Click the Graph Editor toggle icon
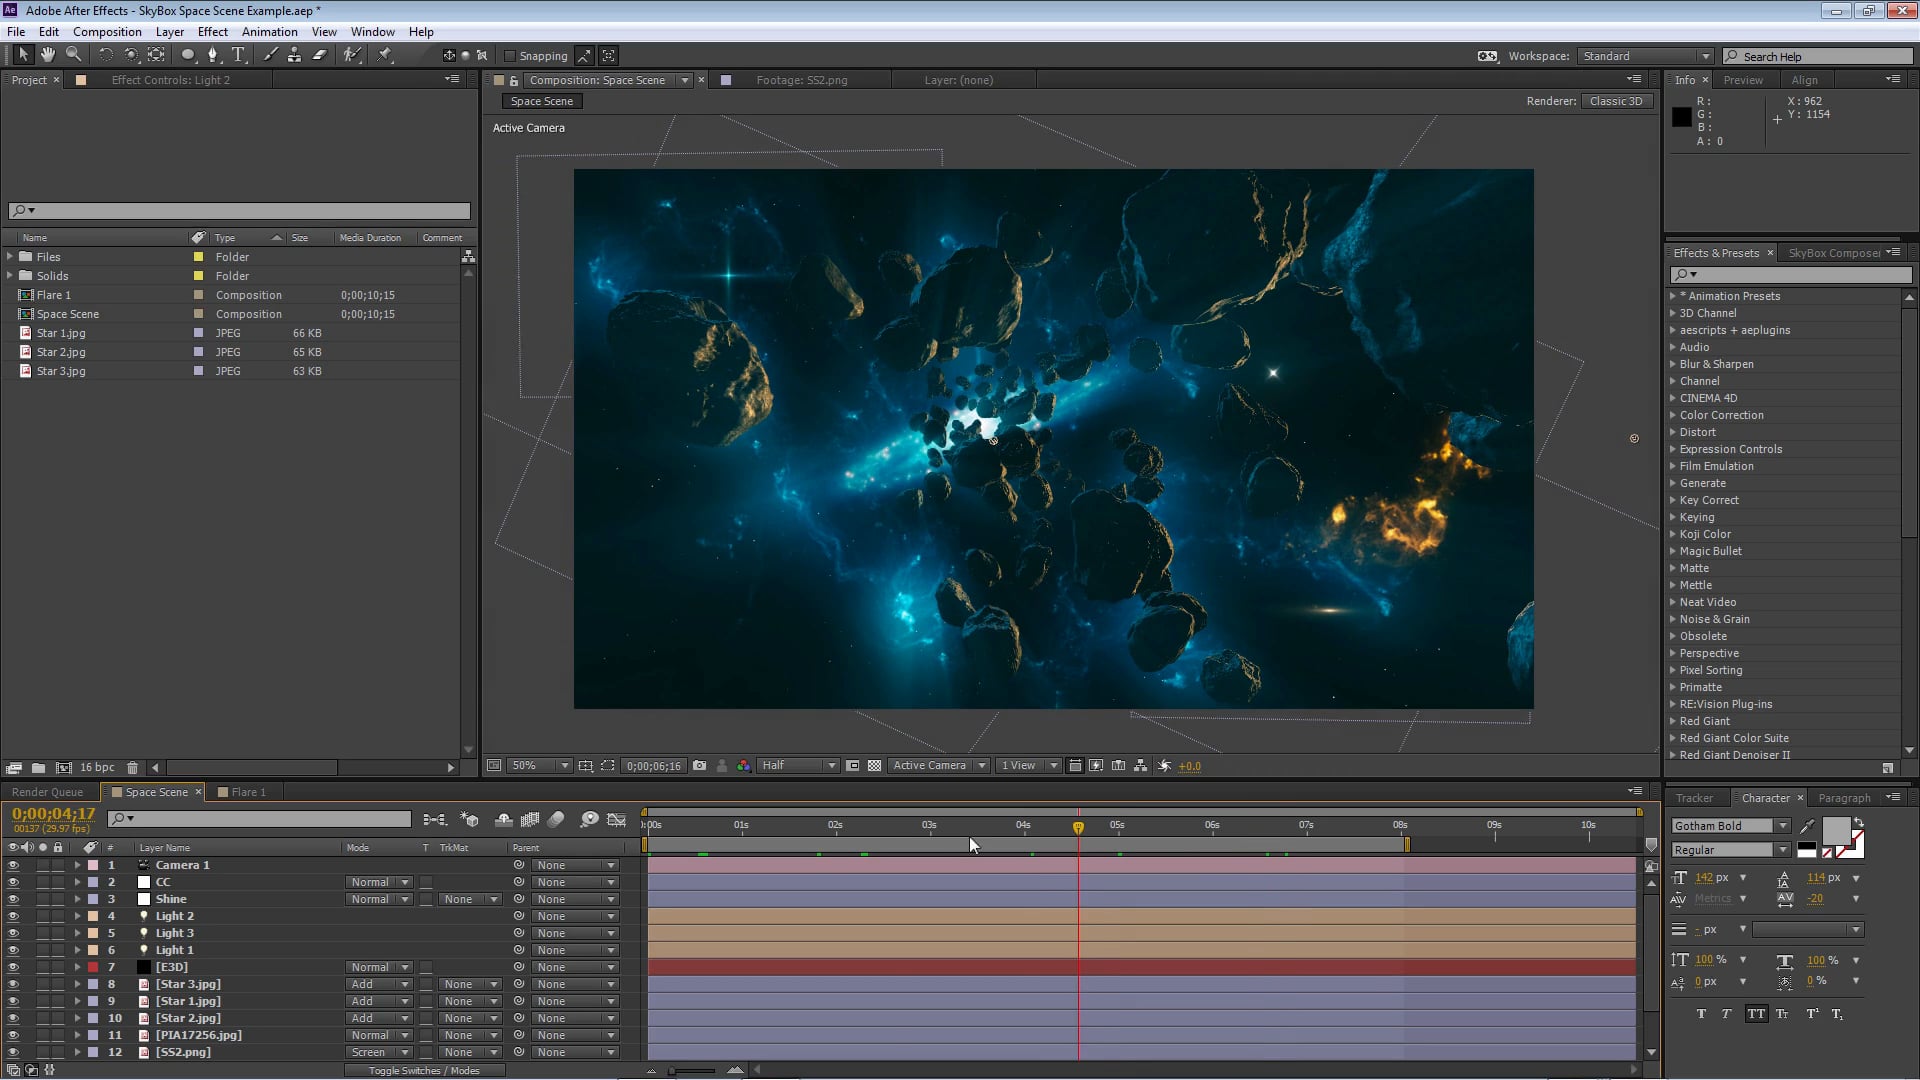The width and height of the screenshot is (1920, 1080). coord(616,819)
